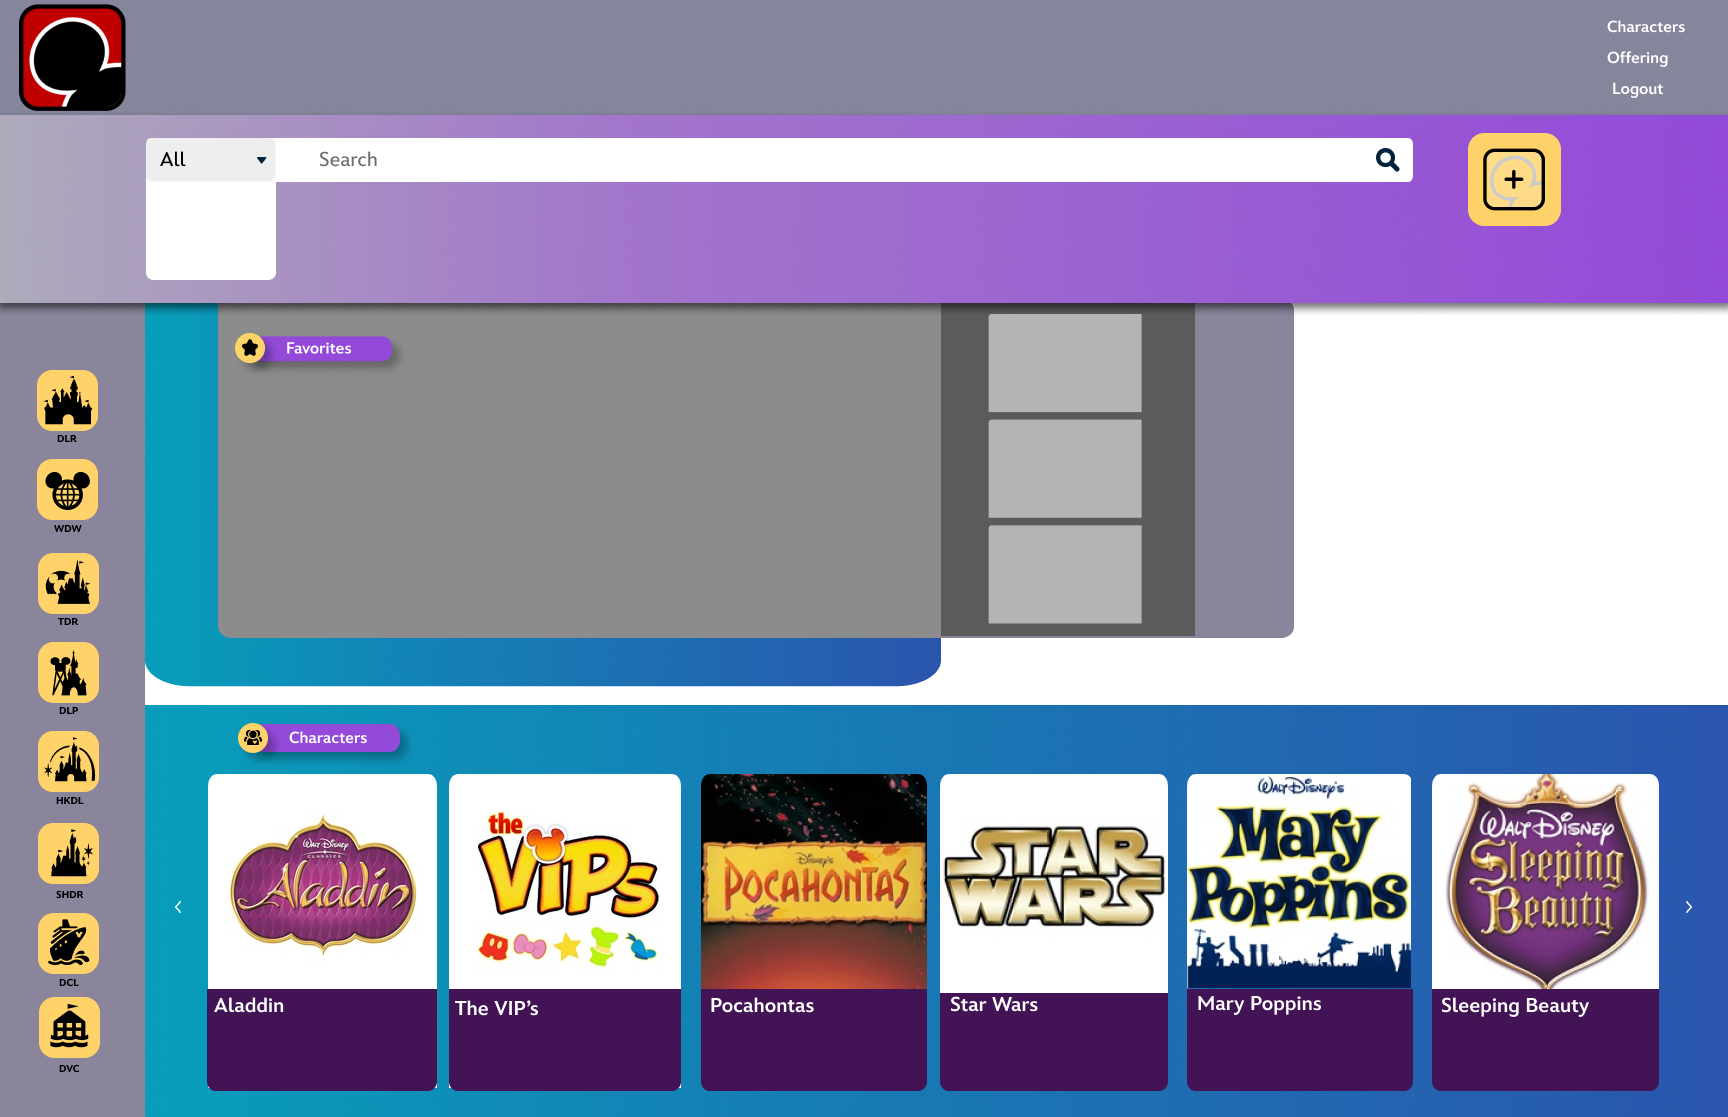Open the Pocahontas character card
1728x1117 pixels.
click(x=814, y=932)
